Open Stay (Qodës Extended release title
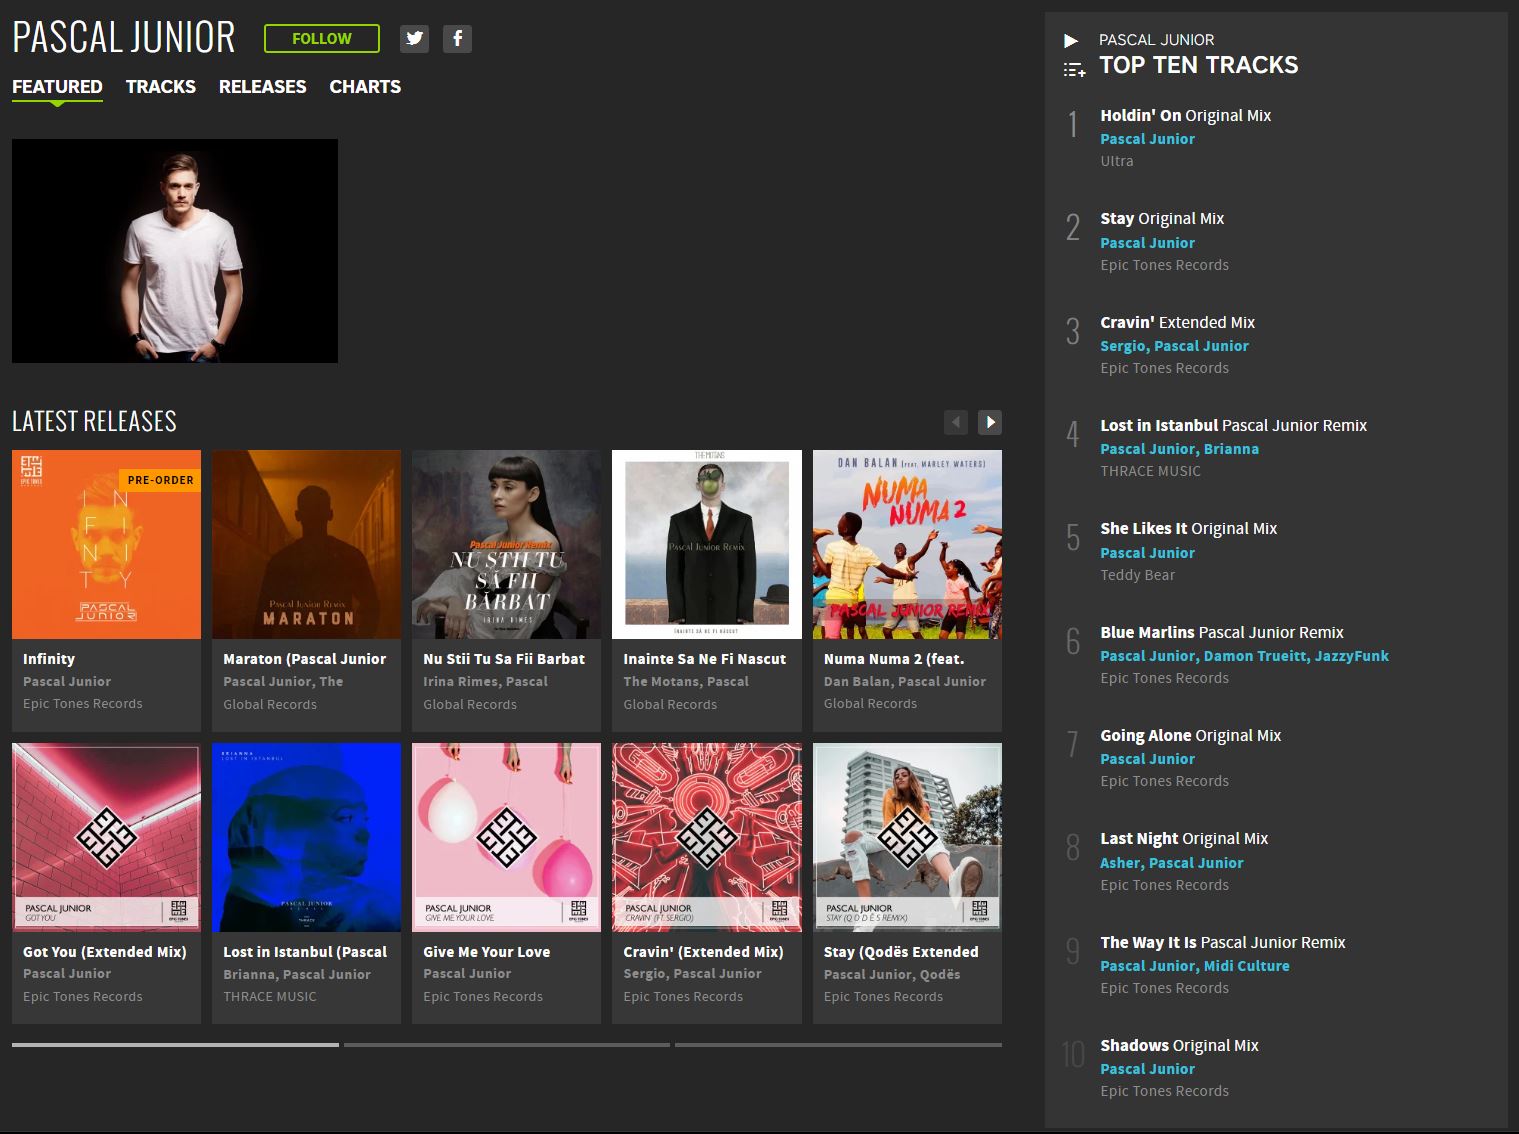This screenshot has width=1519, height=1134. [901, 952]
